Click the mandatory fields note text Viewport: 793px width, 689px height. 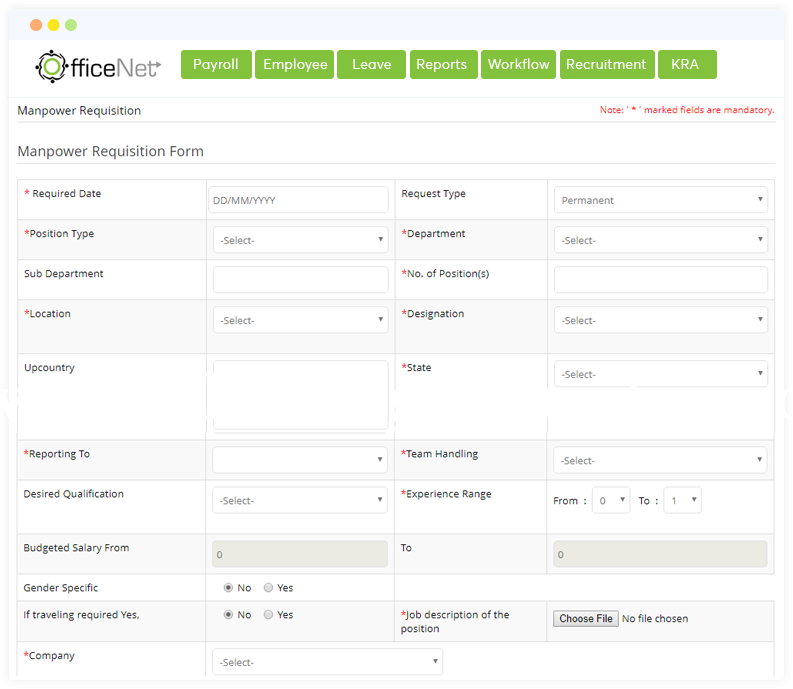tap(687, 110)
